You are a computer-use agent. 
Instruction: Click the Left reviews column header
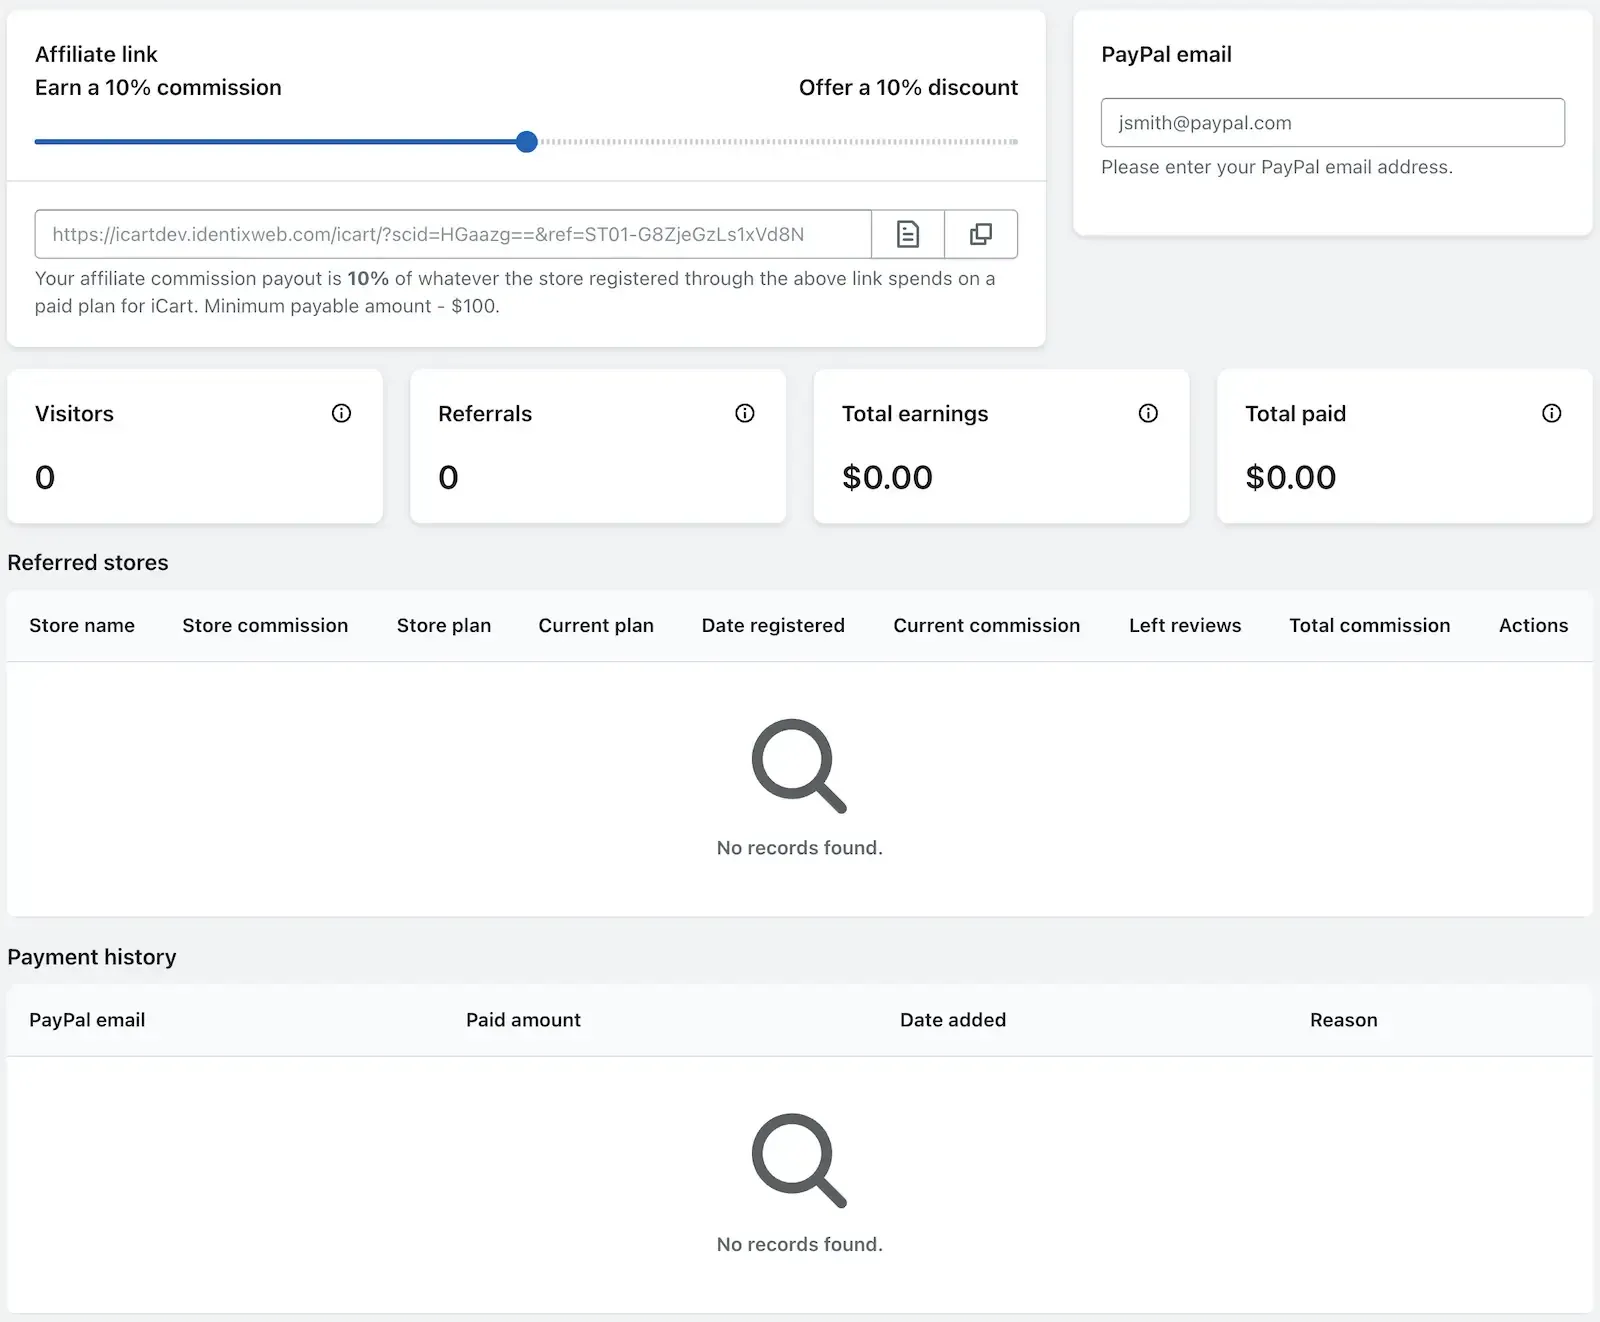pos(1185,625)
